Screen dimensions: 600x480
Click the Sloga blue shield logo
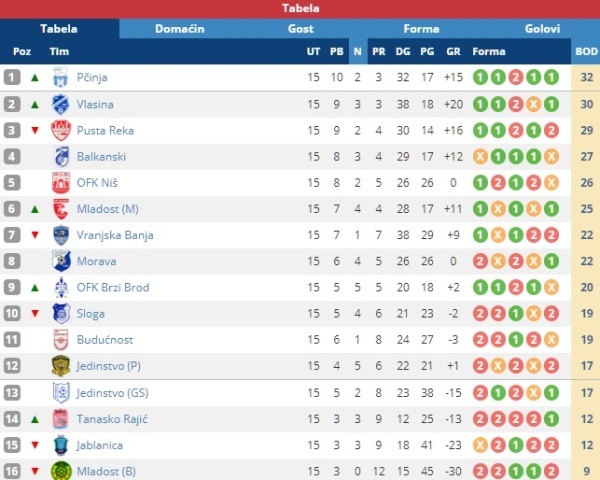(61, 313)
